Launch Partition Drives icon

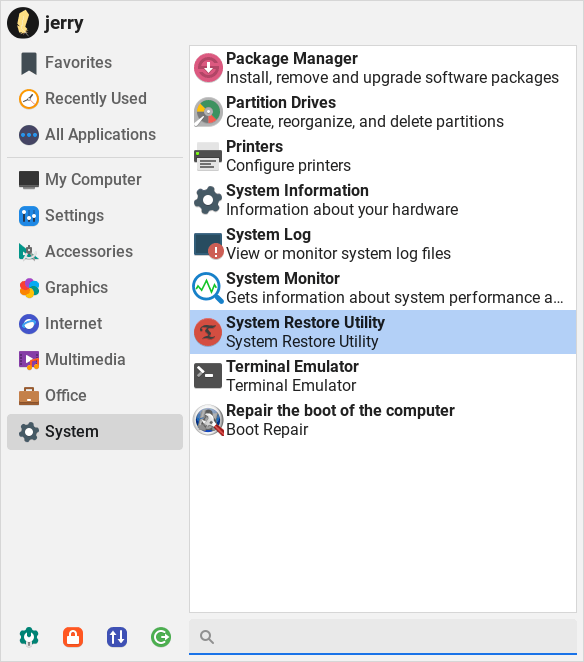[208, 112]
